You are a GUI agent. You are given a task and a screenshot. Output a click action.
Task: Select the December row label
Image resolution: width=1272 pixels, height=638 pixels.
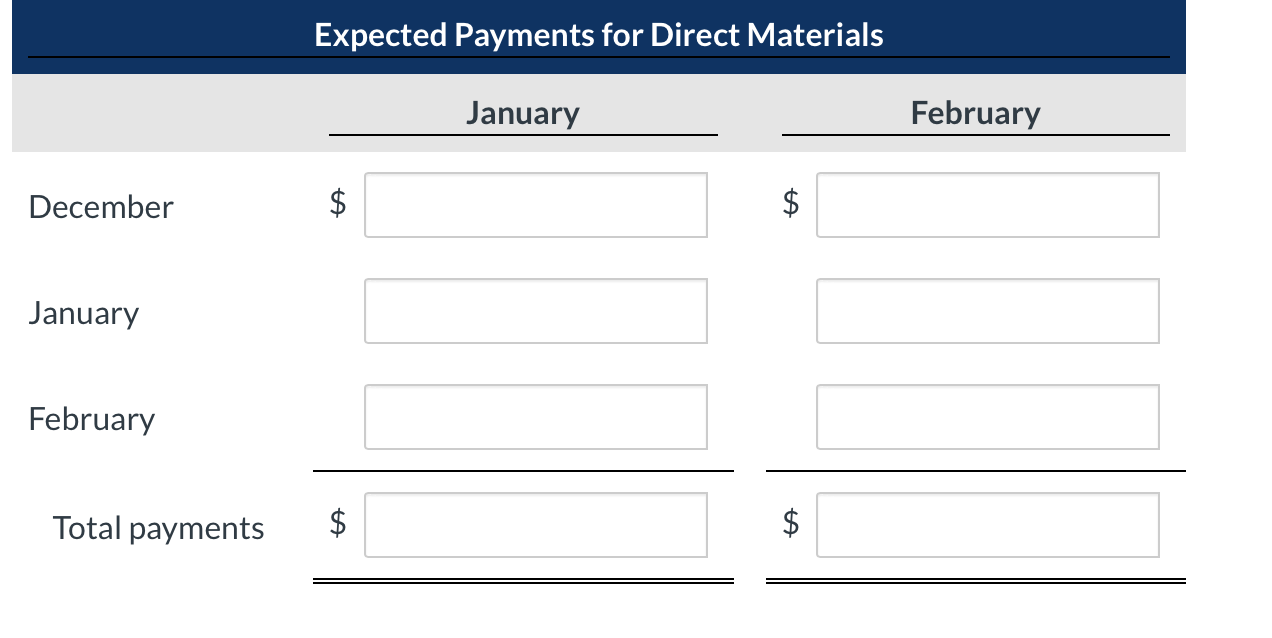click(x=100, y=207)
